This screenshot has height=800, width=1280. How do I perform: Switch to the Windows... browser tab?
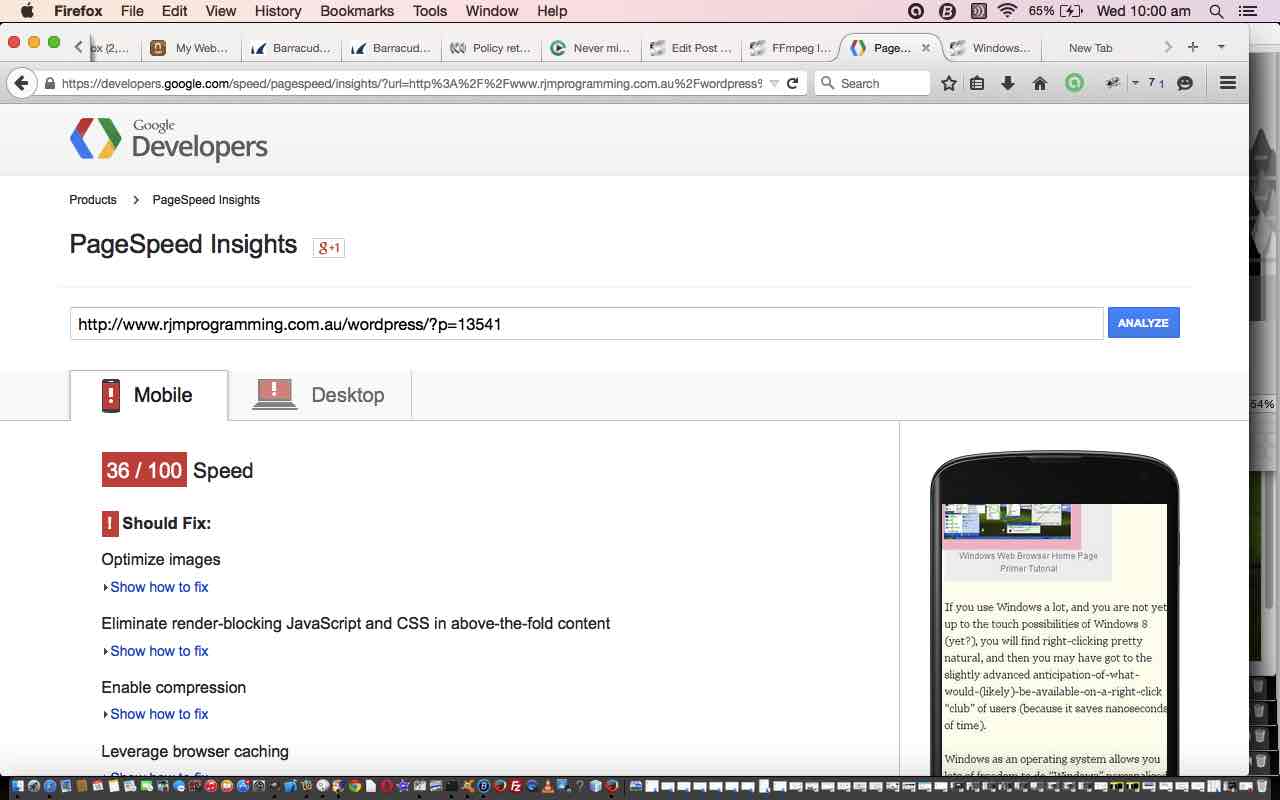click(x=990, y=48)
